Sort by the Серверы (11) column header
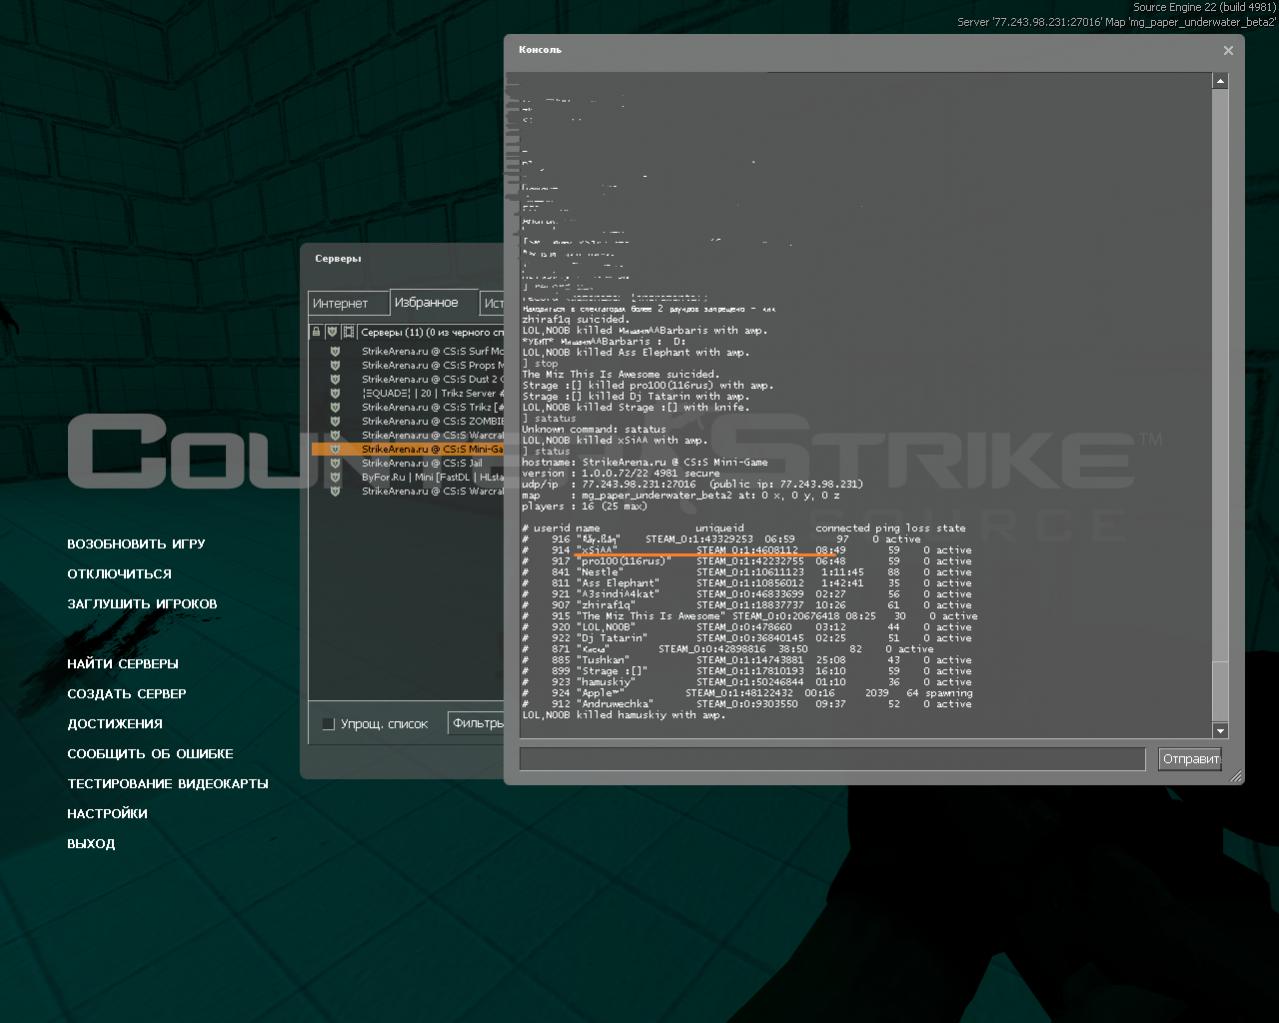This screenshot has height=1023, width=1279. pos(432,332)
